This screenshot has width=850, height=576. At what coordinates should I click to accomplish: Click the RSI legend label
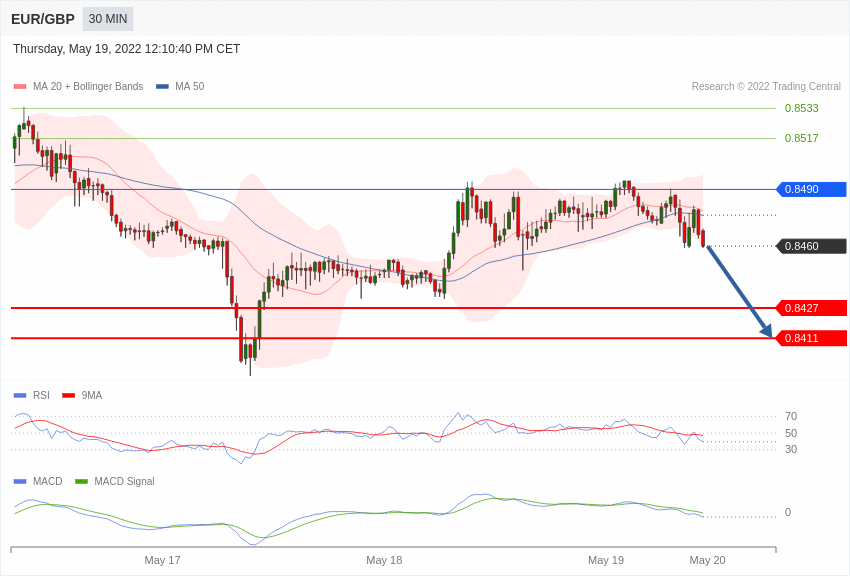point(41,396)
